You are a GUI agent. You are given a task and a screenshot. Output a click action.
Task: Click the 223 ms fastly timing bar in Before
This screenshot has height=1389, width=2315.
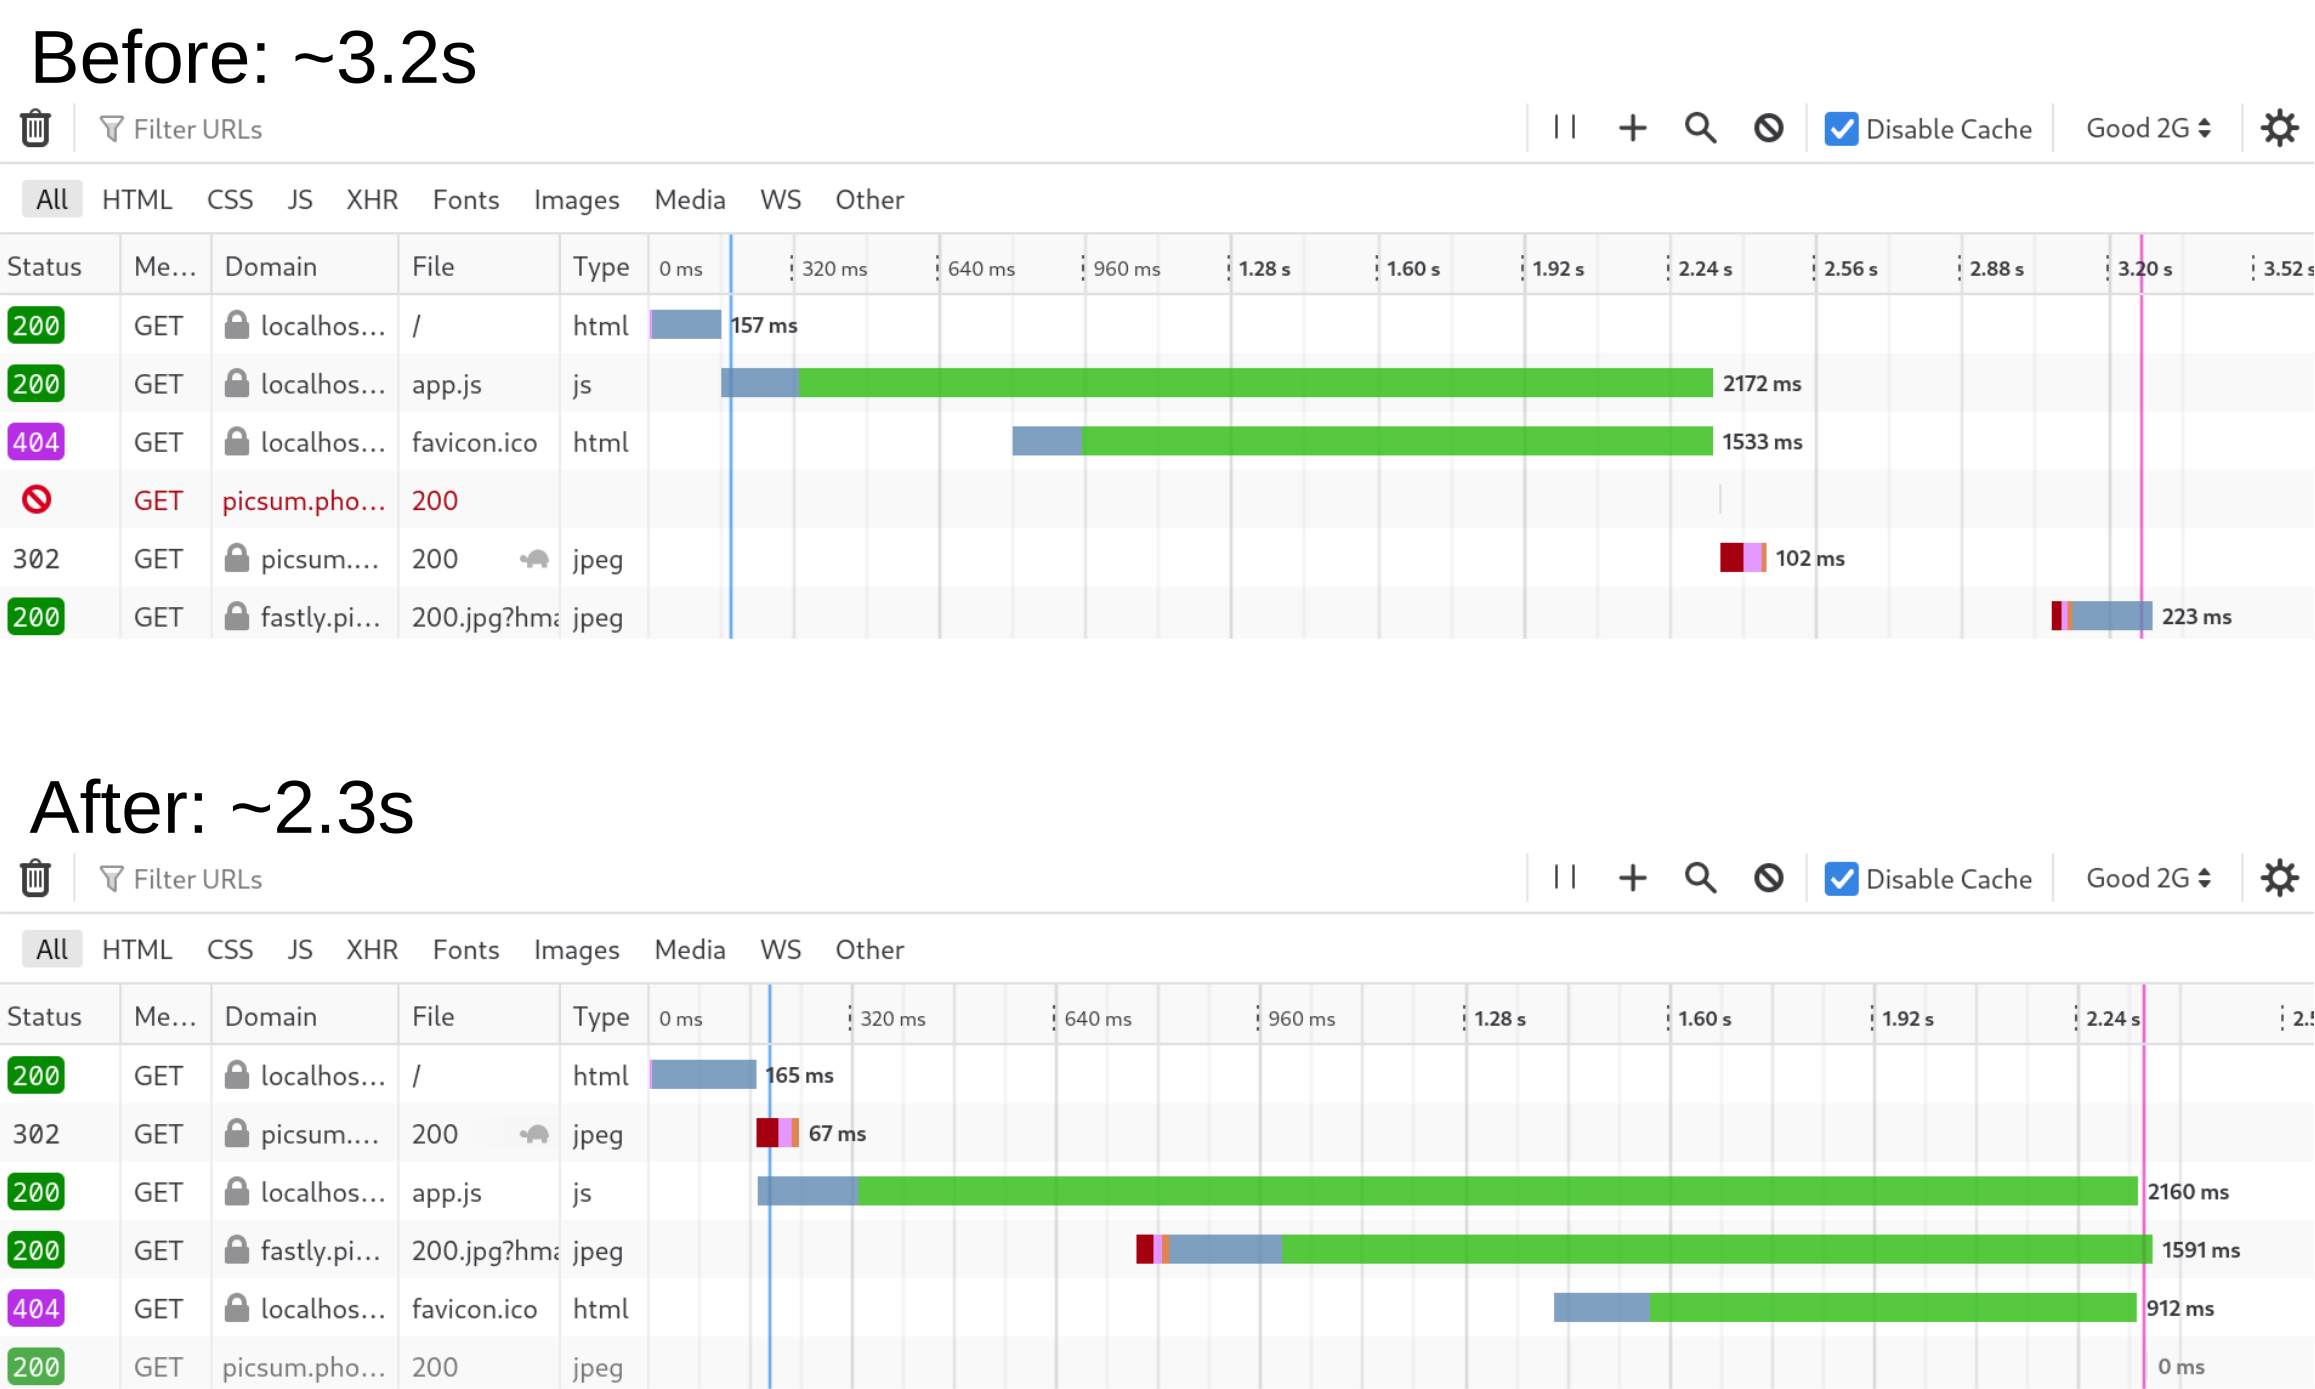tap(2101, 615)
